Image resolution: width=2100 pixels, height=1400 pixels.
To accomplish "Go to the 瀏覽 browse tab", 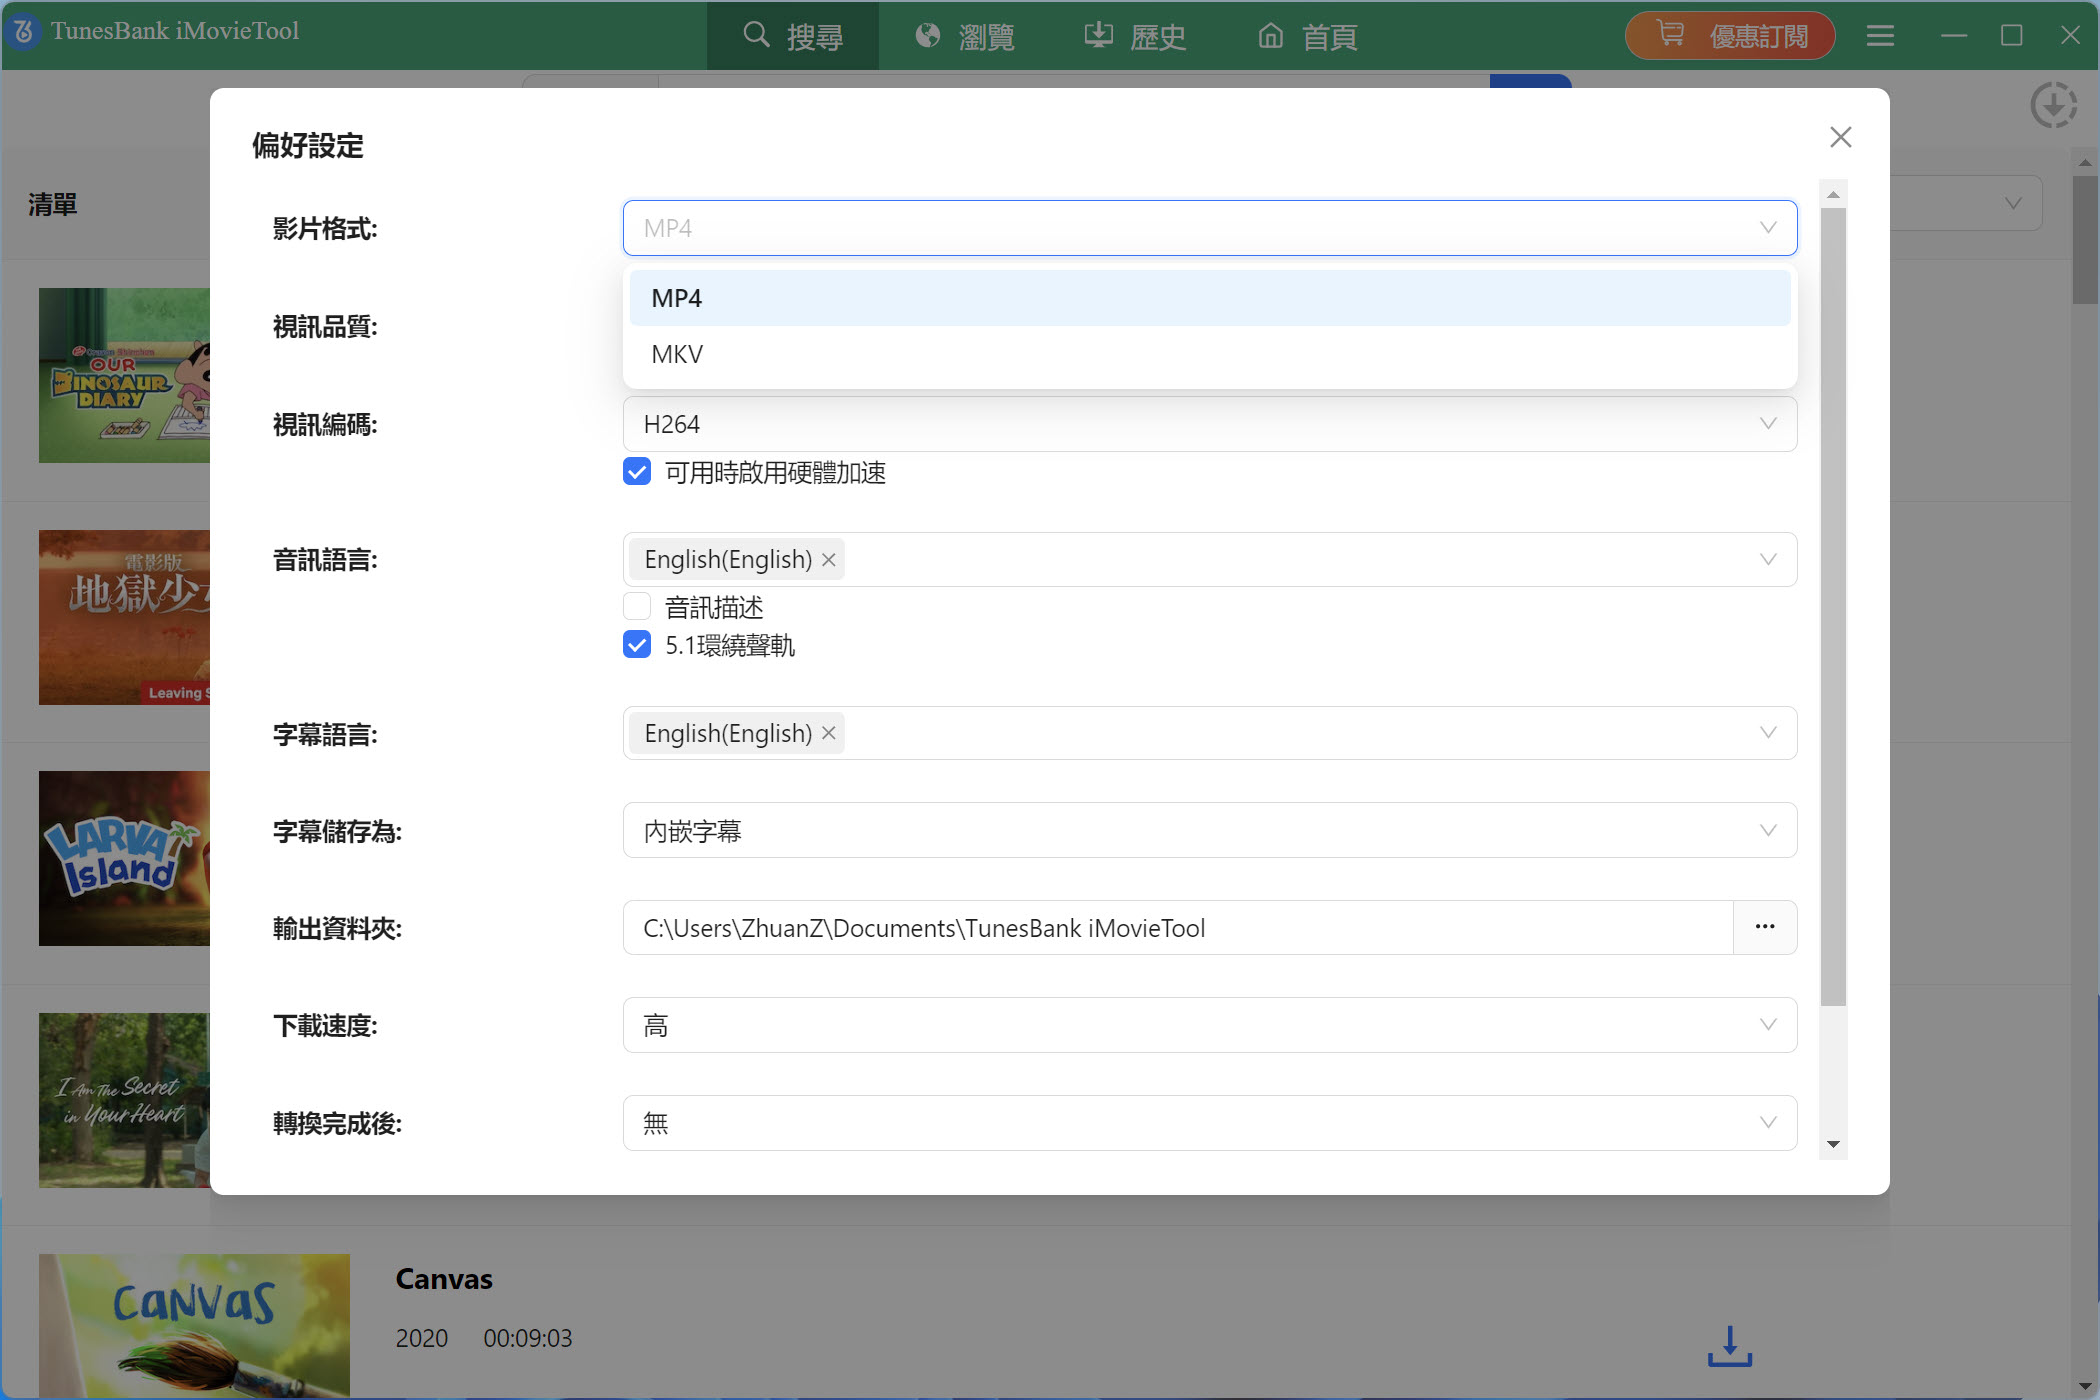I will pos(965,36).
